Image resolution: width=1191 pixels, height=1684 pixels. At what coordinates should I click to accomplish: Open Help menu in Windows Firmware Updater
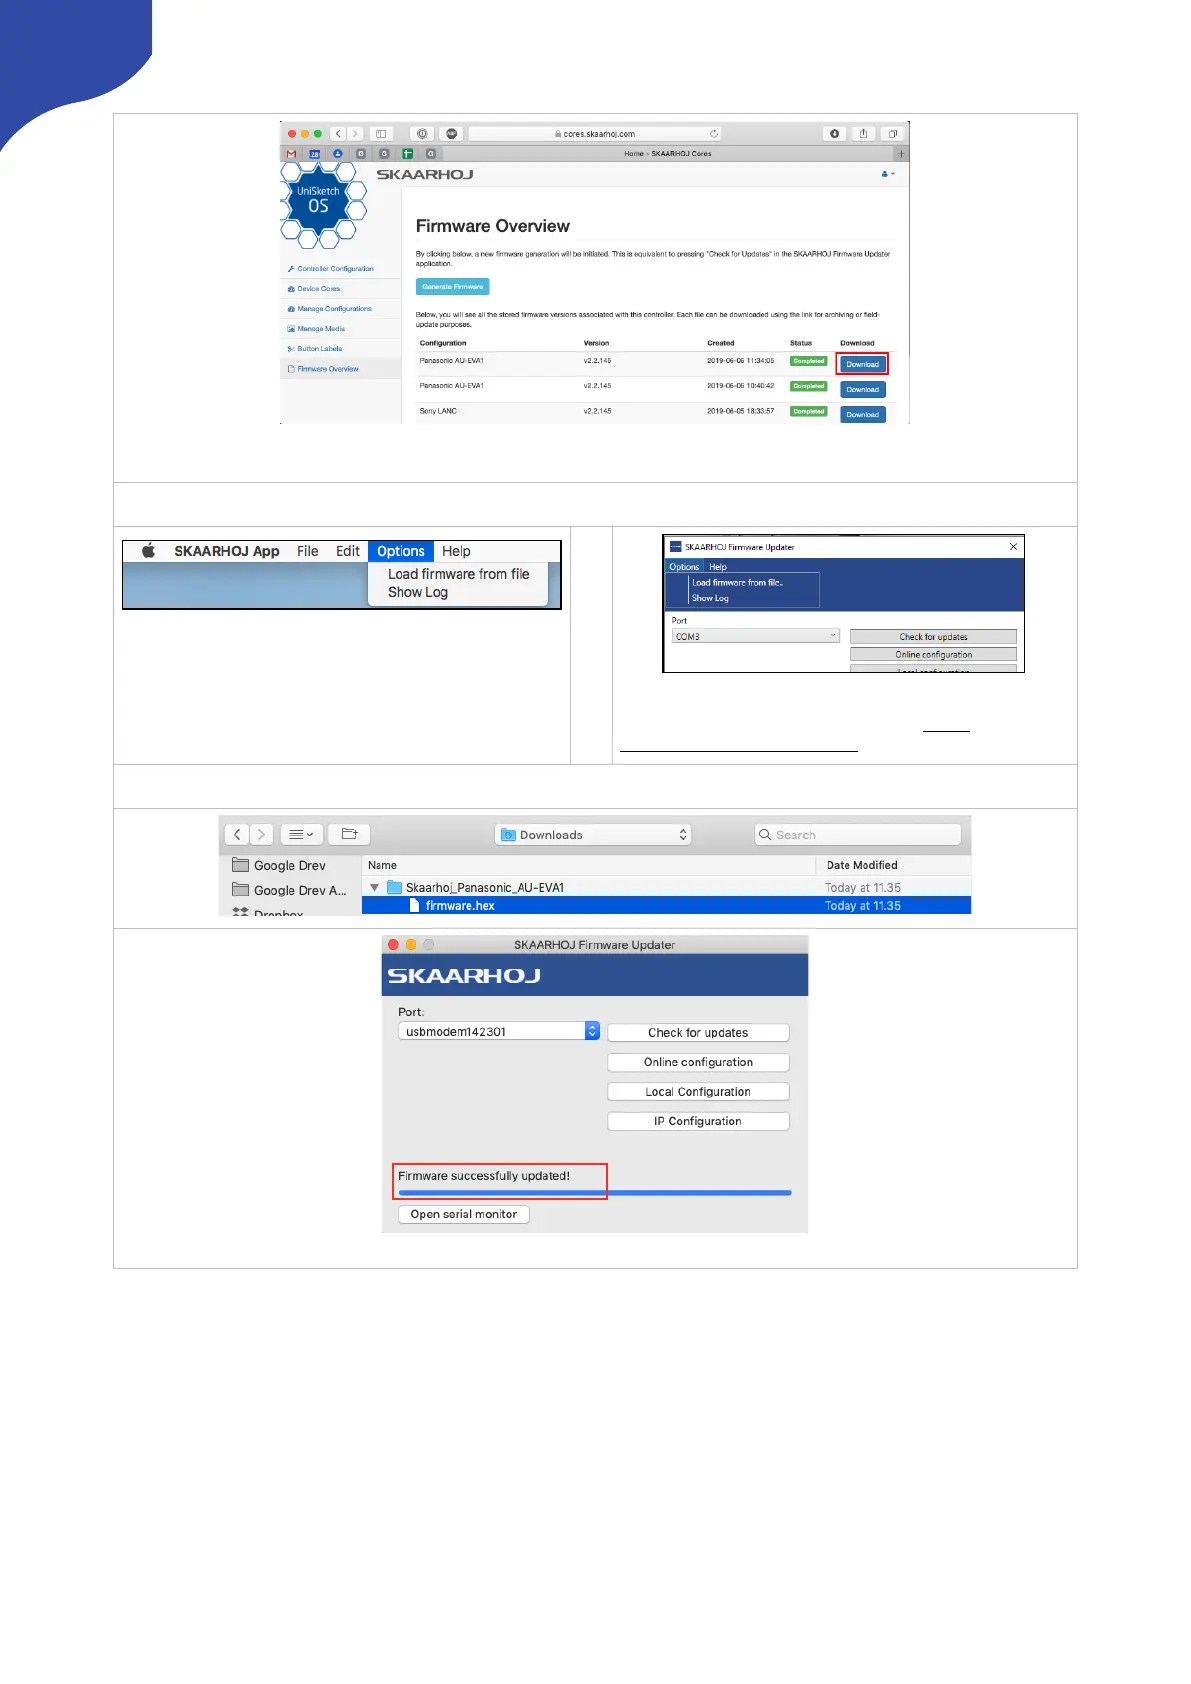pos(718,567)
